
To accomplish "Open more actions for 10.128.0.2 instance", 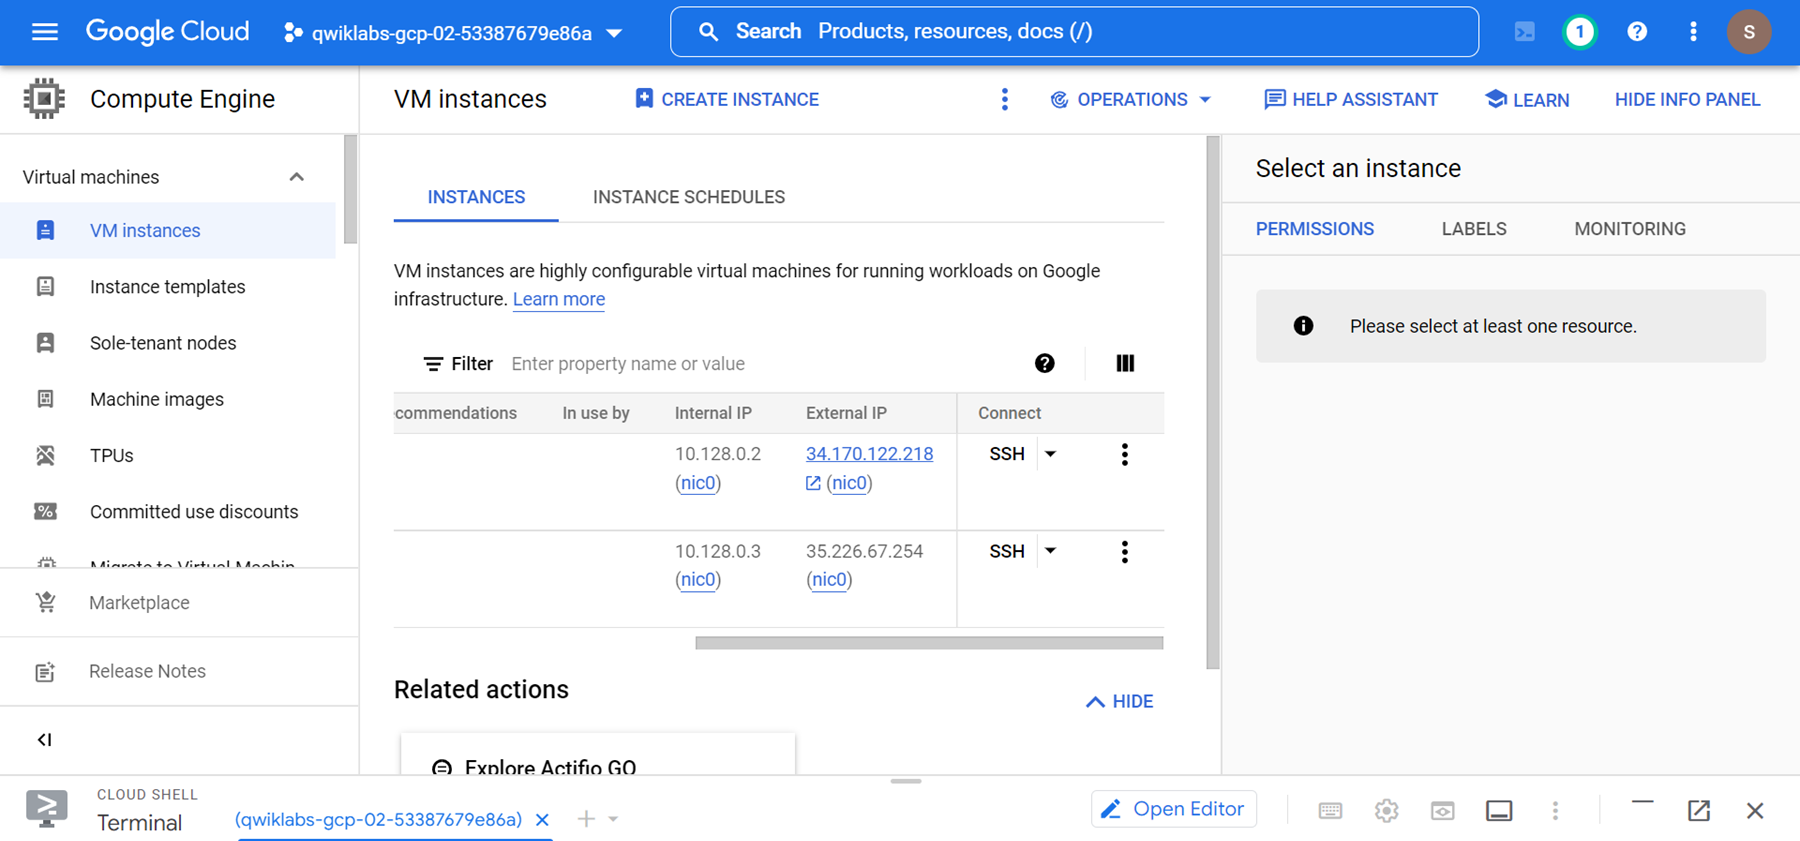I will 1125,454.
